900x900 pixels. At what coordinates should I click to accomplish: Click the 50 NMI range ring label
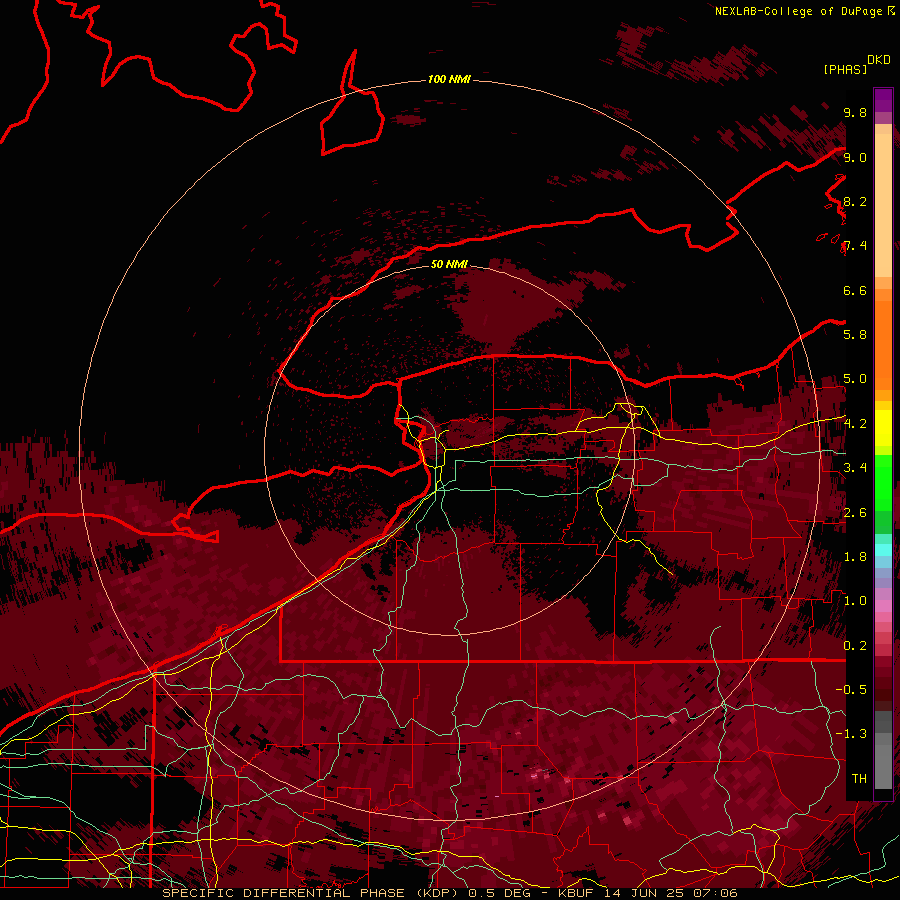pos(449,264)
